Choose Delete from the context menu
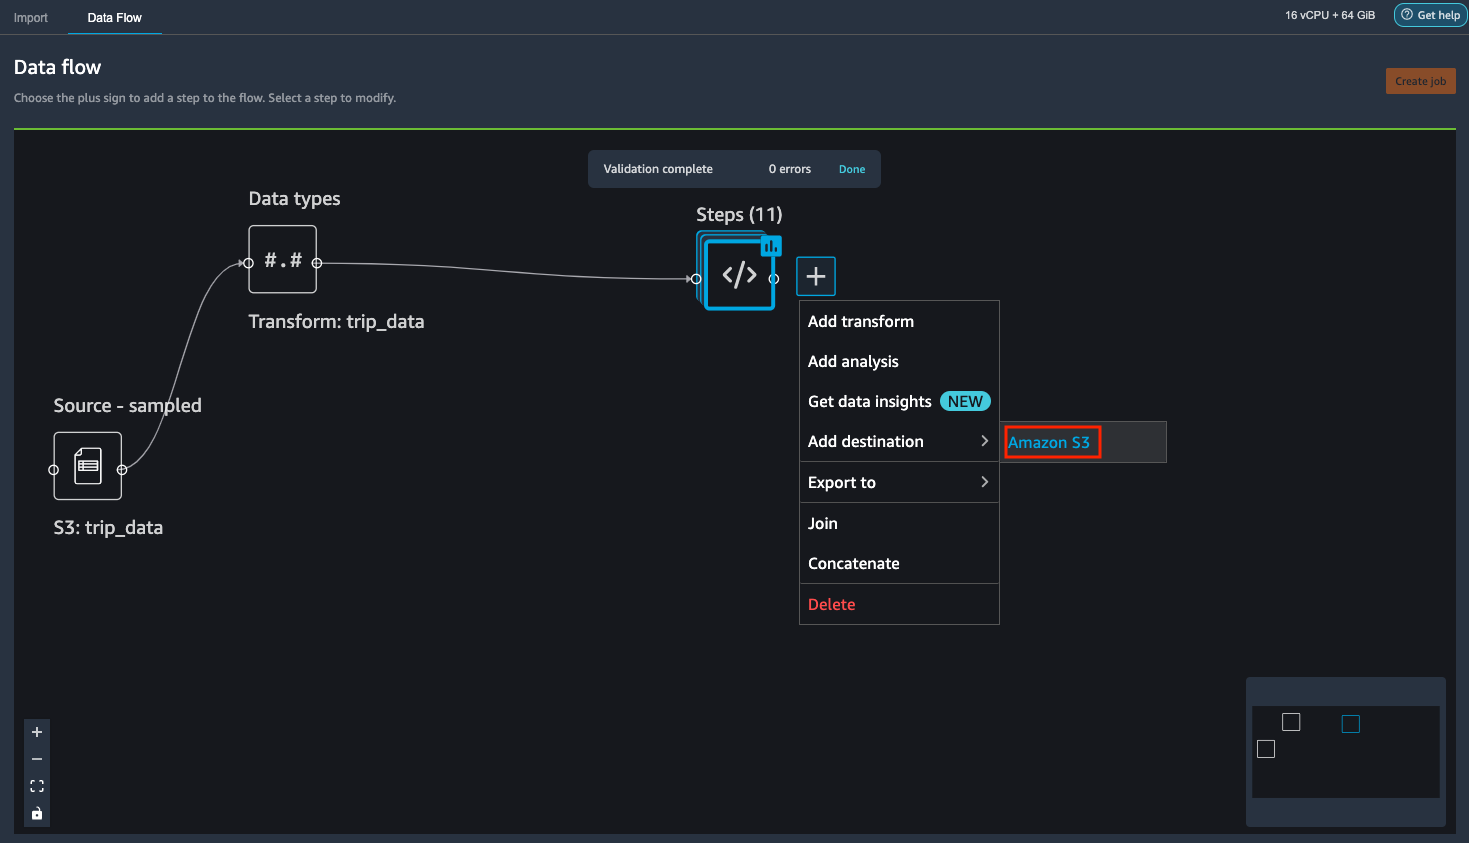1469x843 pixels. (x=899, y=604)
